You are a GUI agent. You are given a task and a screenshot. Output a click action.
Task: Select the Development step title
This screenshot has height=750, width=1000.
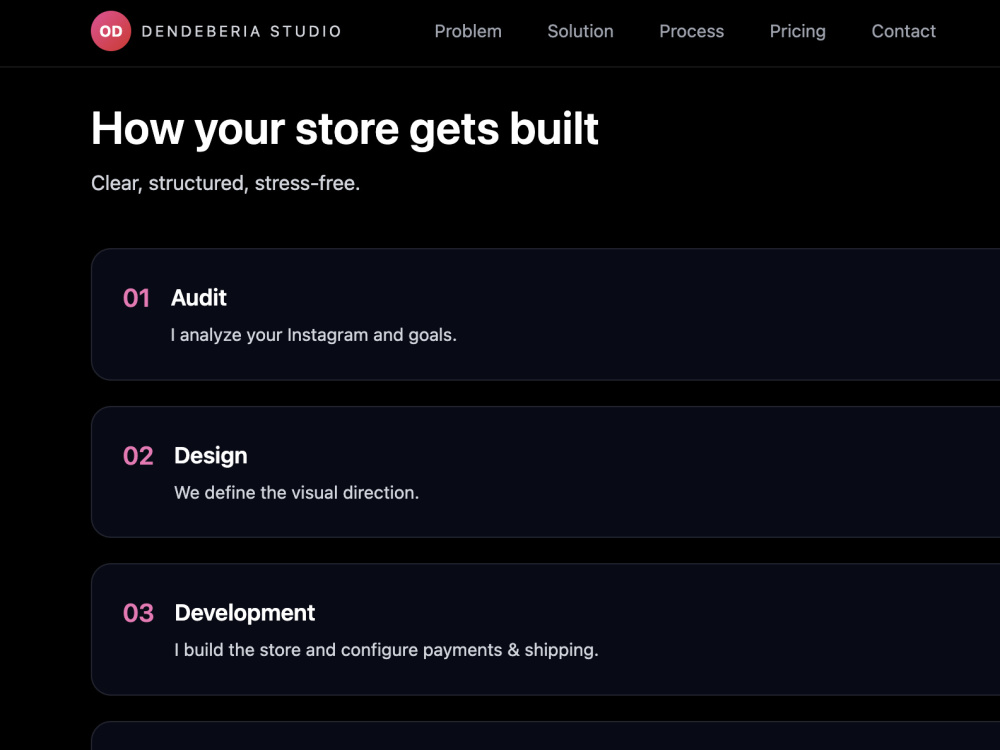(245, 613)
